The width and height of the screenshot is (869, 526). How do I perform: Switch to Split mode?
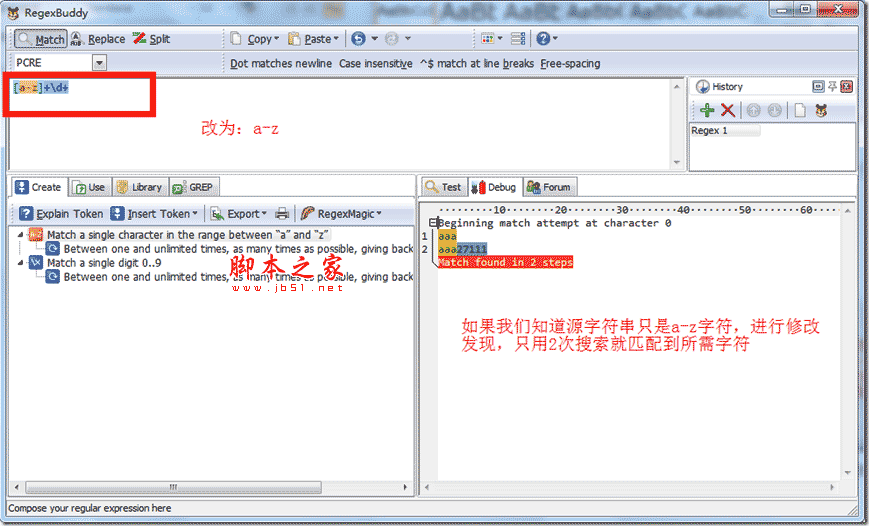tap(151, 39)
